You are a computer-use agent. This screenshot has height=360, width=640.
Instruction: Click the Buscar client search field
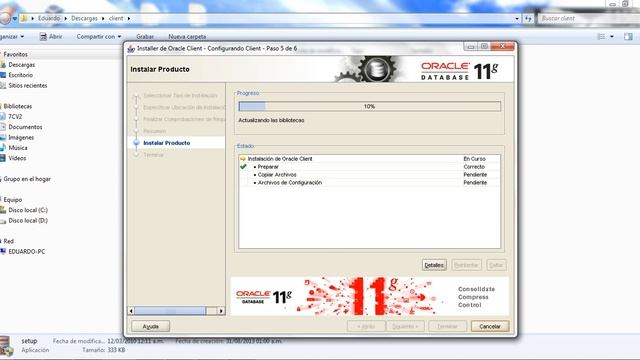pos(588,18)
